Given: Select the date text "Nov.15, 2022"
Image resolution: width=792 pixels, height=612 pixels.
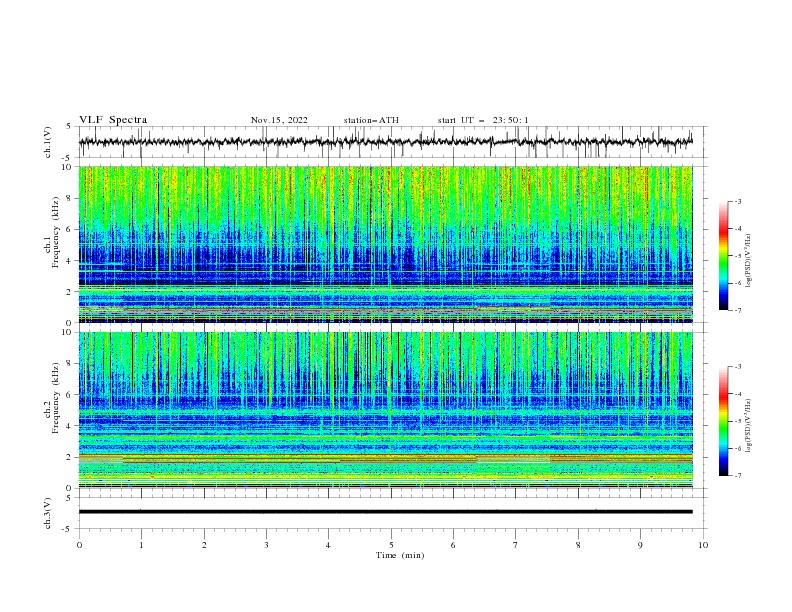Looking at the screenshot, I should coord(279,120).
